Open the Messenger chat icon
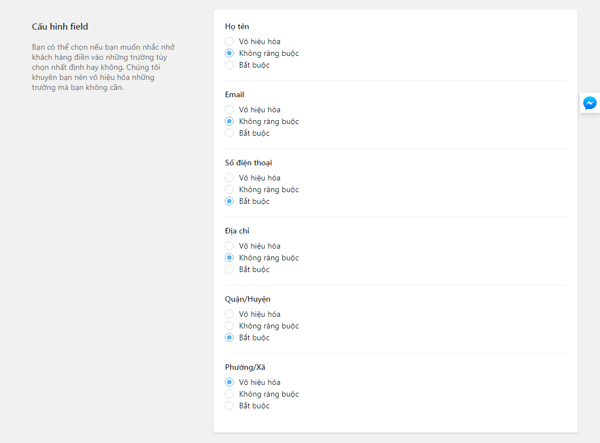Image resolution: width=600 pixels, height=443 pixels. click(590, 103)
